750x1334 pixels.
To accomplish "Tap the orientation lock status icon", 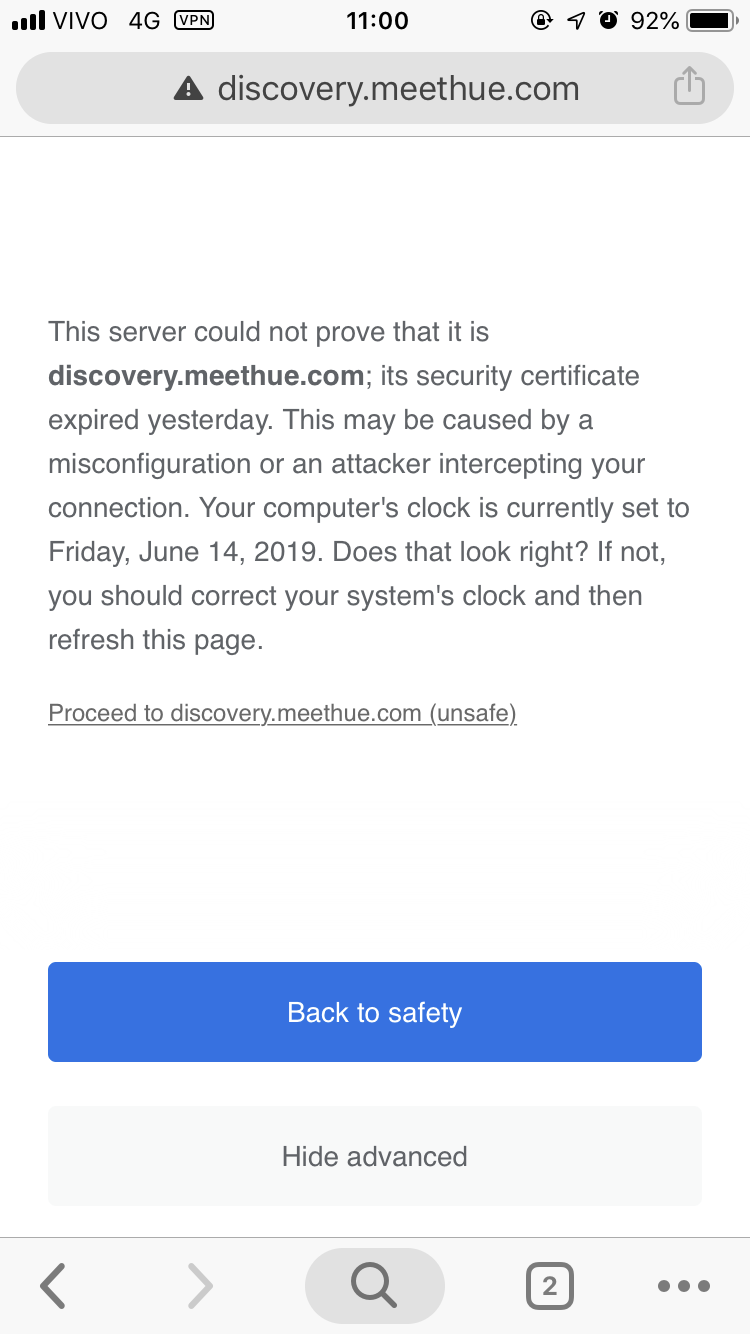I will point(541,20).
